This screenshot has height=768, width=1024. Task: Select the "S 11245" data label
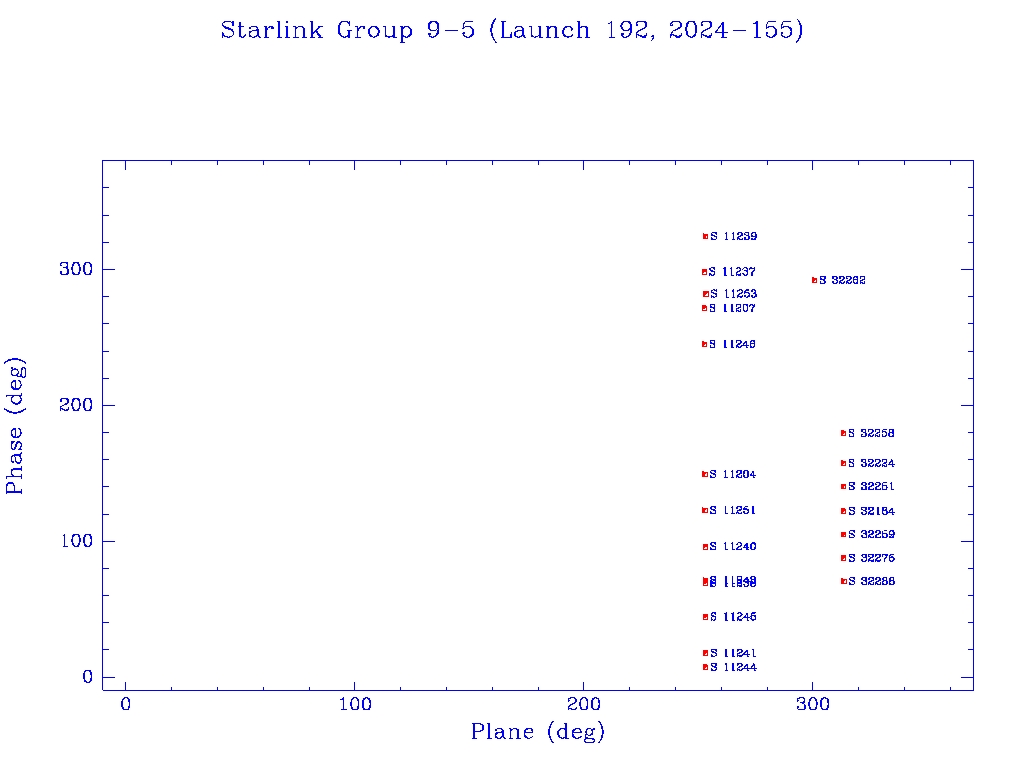tap(733, 617)
